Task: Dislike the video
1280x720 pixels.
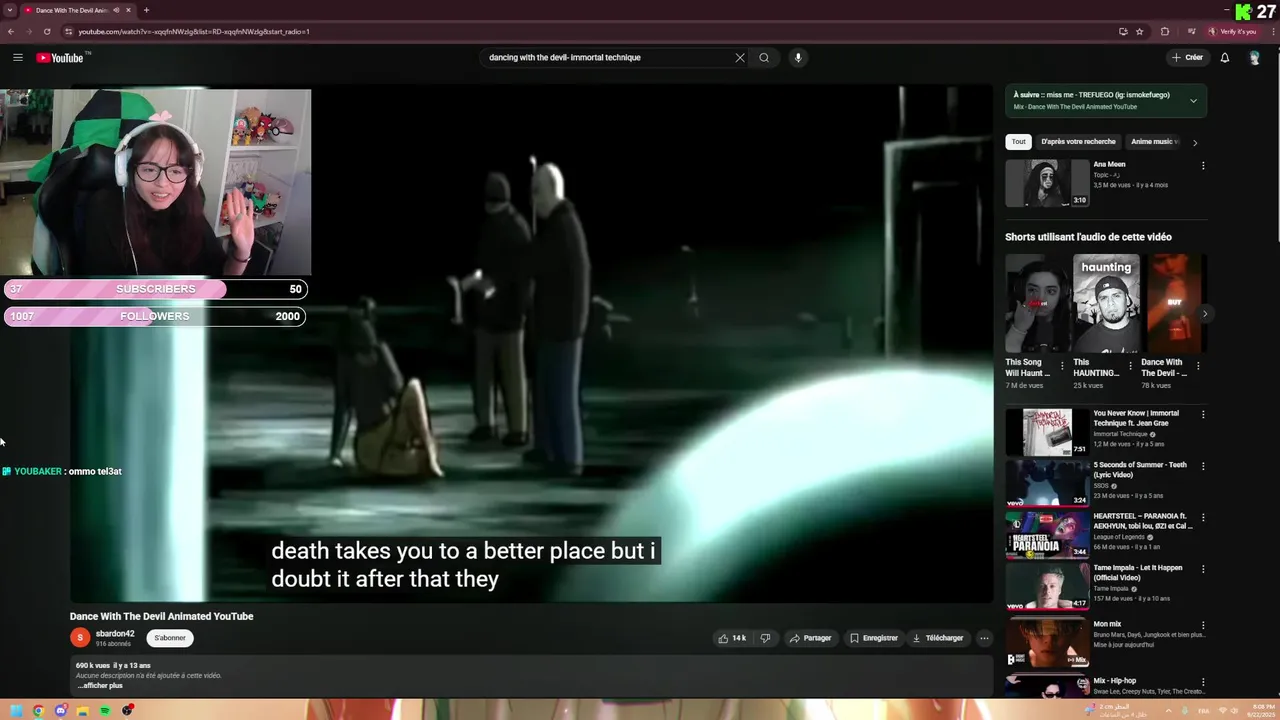Action: point(766,638)
